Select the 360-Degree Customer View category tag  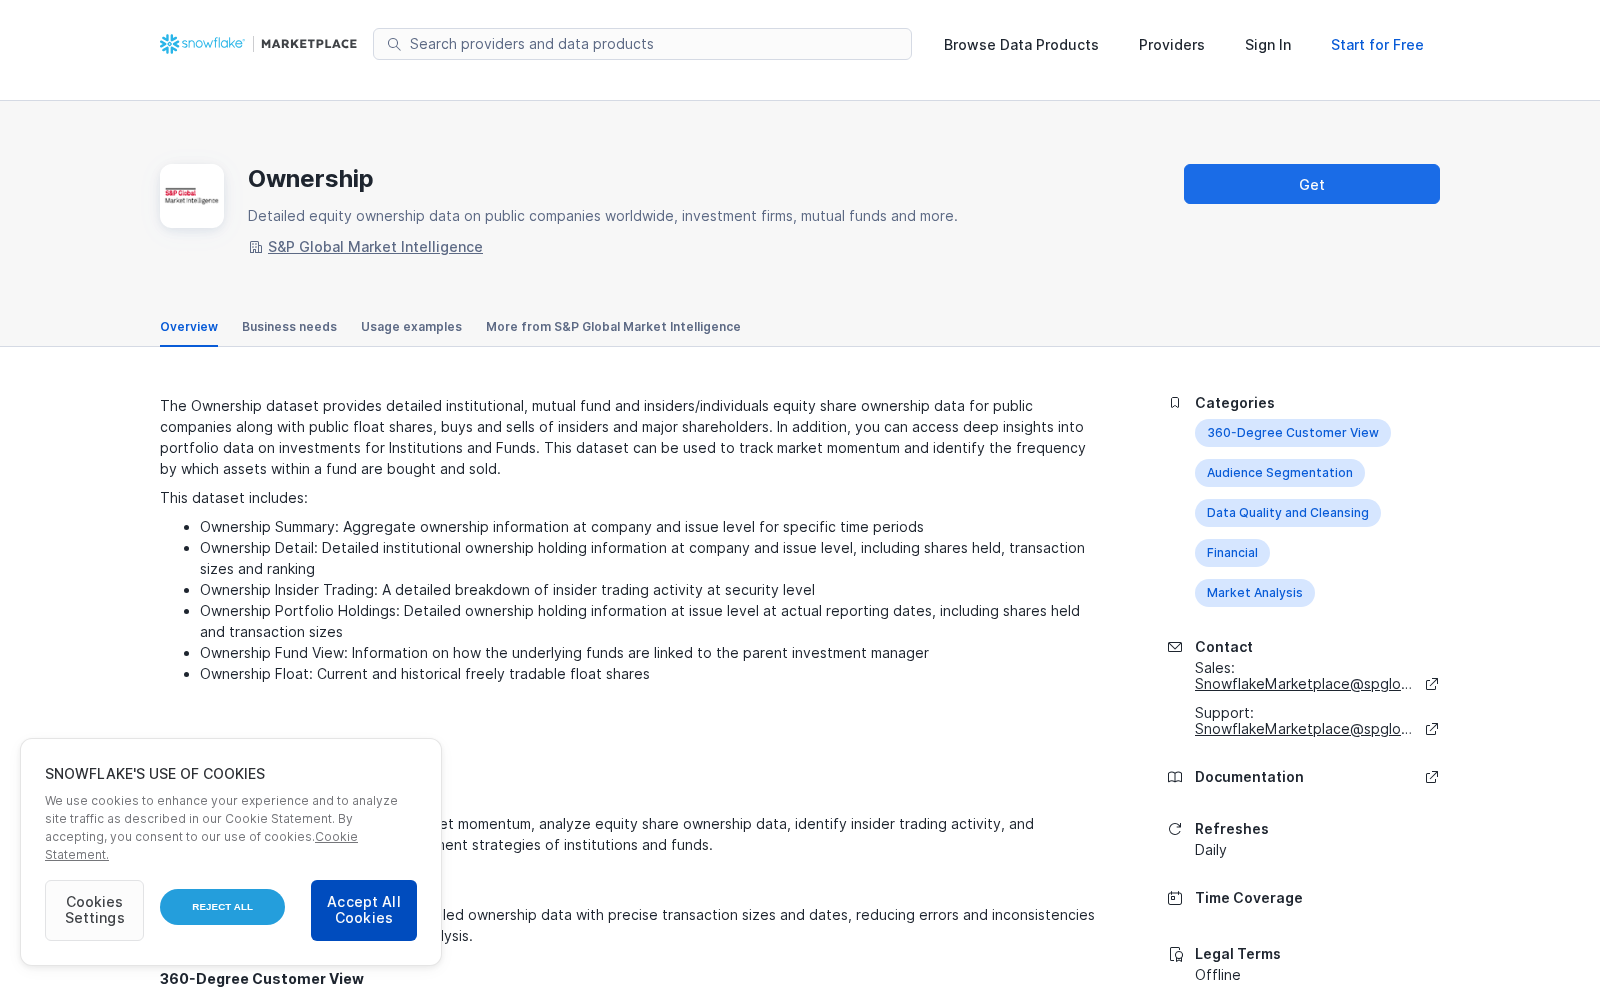tap(1293, 433)
